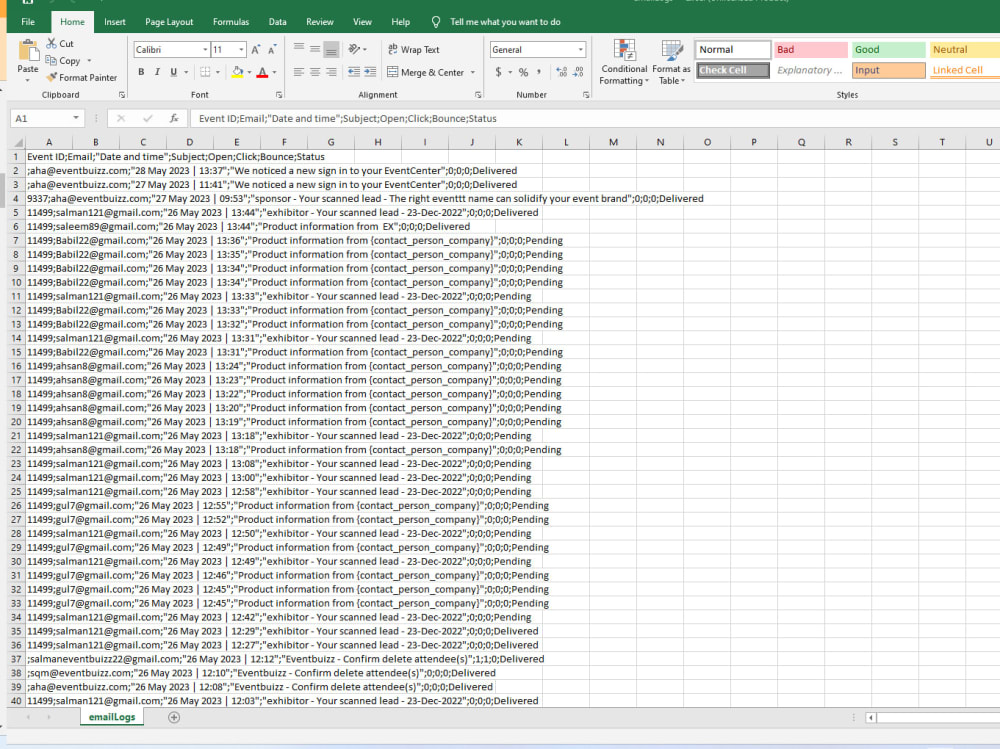Image resolution: width=1000 pixels, height=749 pixels.
Task: Click the Cut scissors icon
Action: click(x=52, y=43)
